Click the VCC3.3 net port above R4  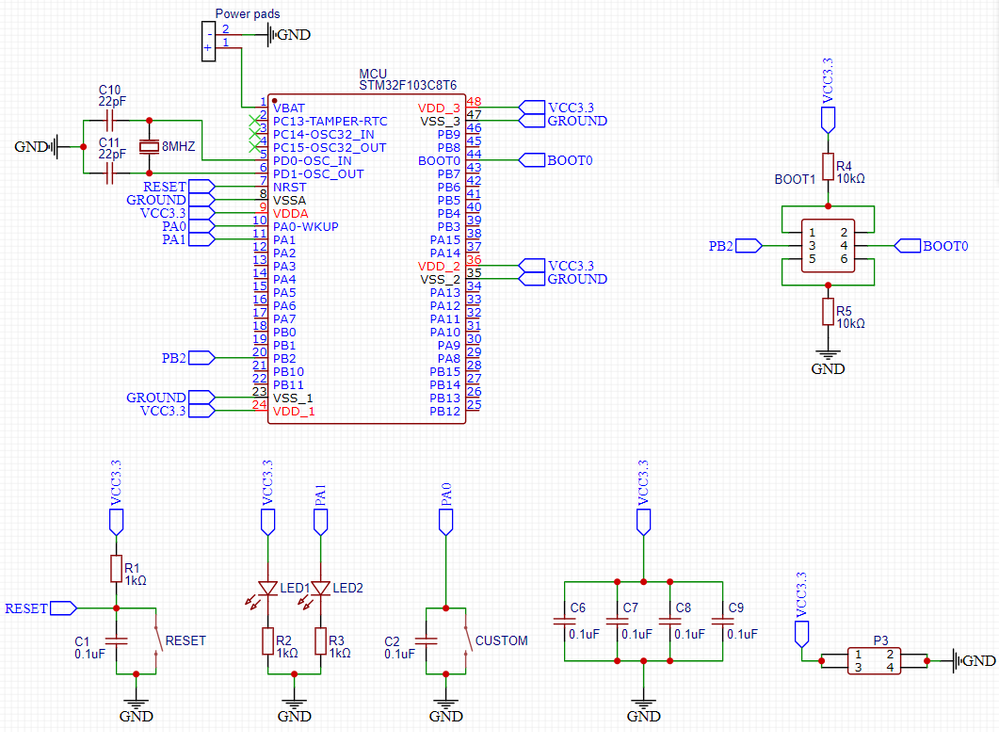(828, 96)
